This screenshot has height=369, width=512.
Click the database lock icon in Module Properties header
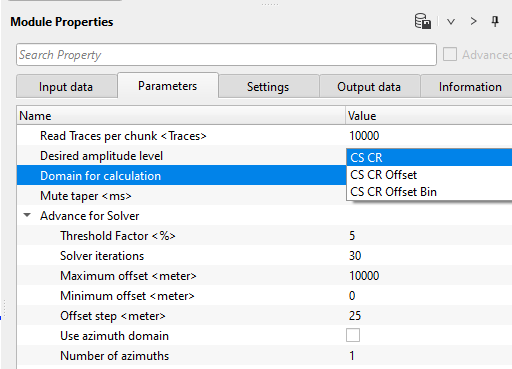coord(423,21)
